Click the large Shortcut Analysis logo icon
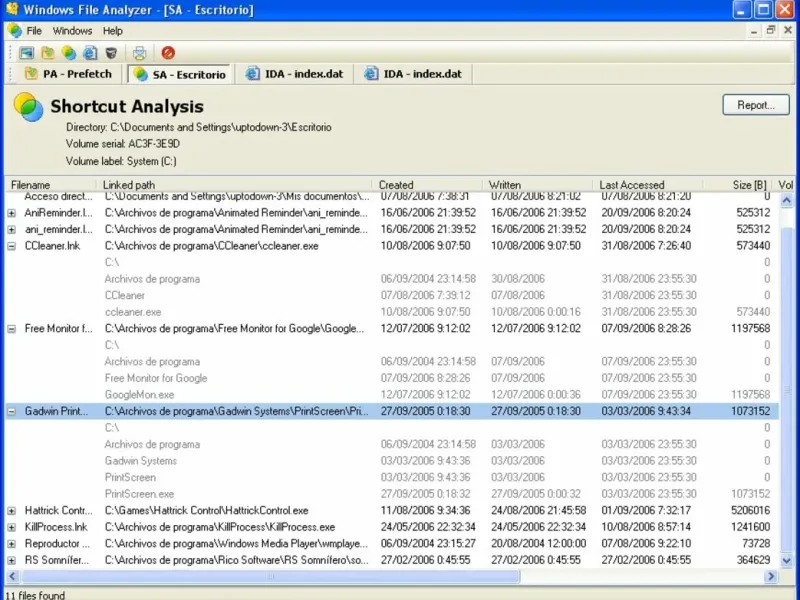Image resolution: width=800 pixels, height=600 pixels. click(29, 107)
